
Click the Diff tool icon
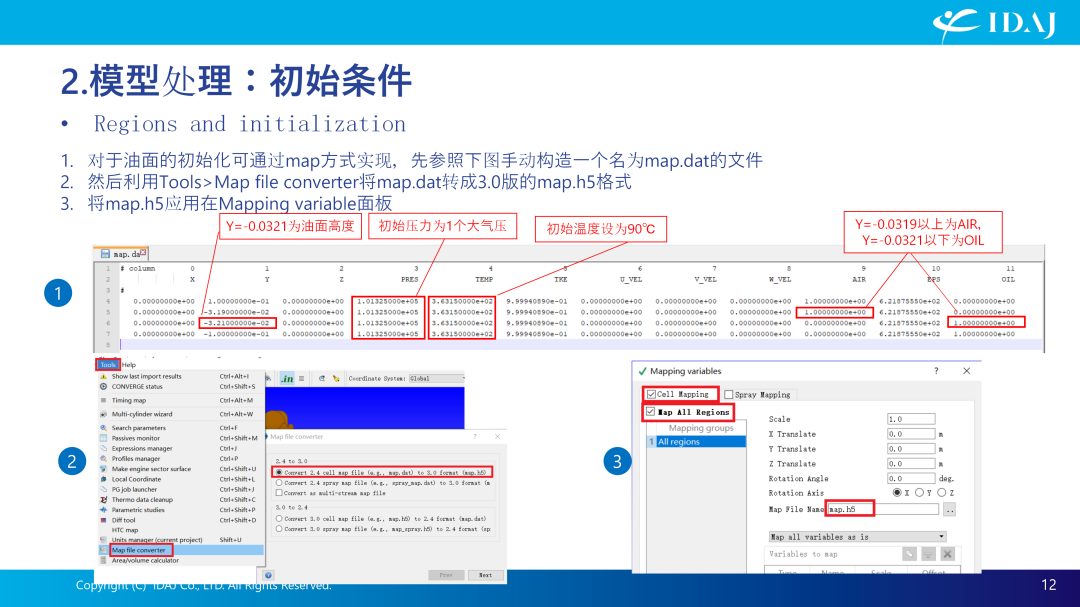tap(103, 520)
